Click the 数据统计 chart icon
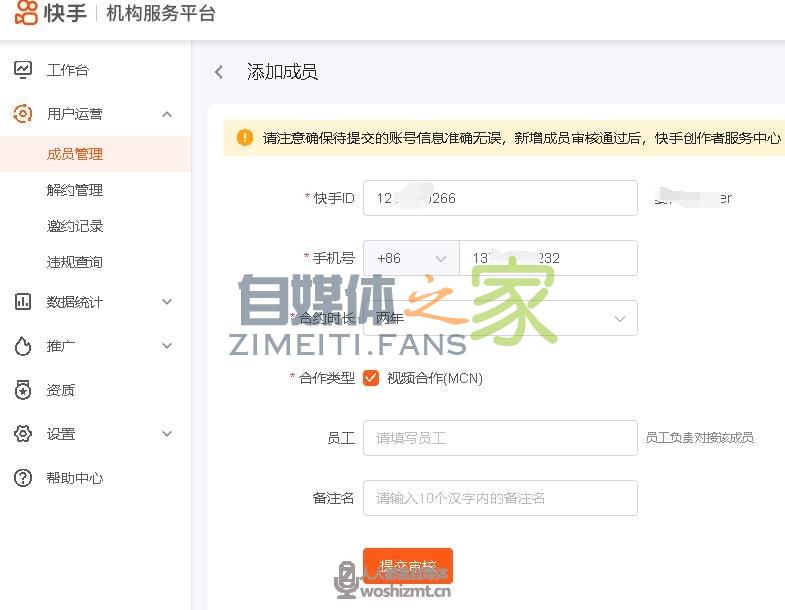The image size is (785, 610). click(x=22, y=302)
